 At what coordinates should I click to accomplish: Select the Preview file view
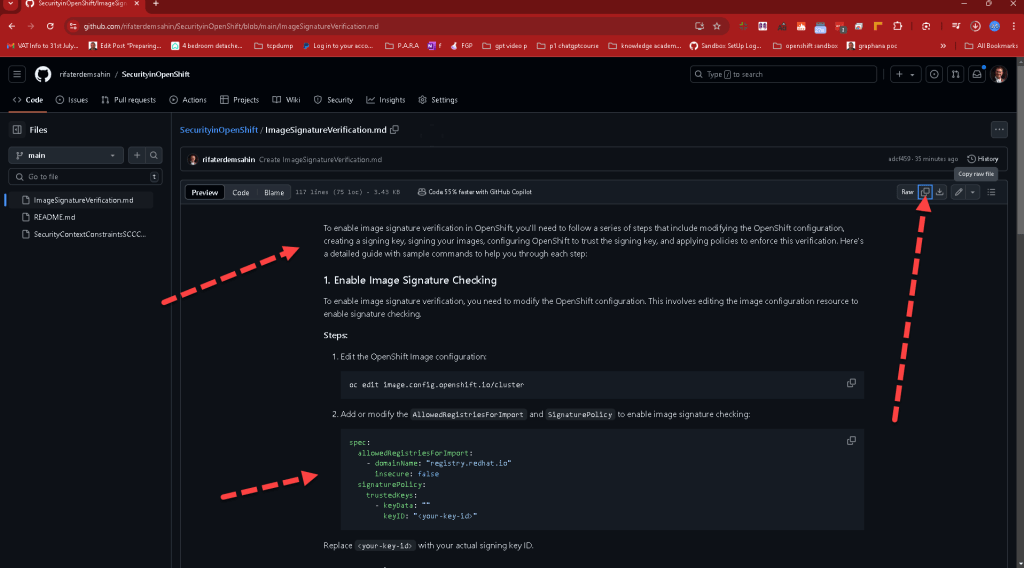click(204, 193)
